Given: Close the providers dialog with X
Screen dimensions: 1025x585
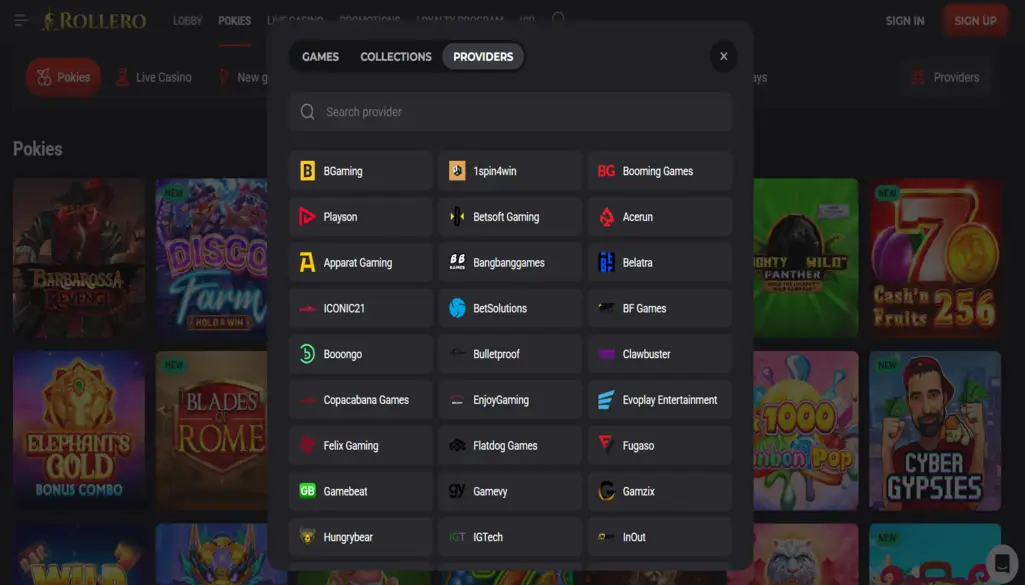Looking at the screenshot, I should 723,57.
